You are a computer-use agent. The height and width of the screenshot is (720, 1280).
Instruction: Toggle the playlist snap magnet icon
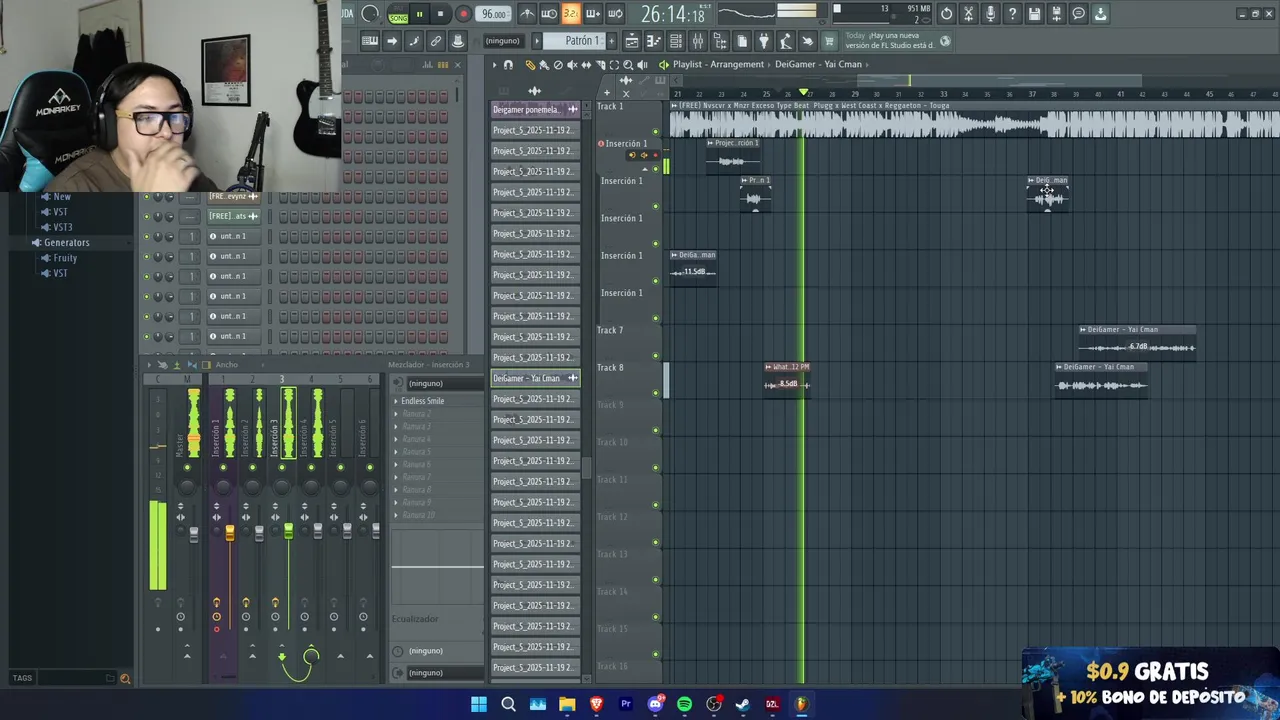click(508, 65)
